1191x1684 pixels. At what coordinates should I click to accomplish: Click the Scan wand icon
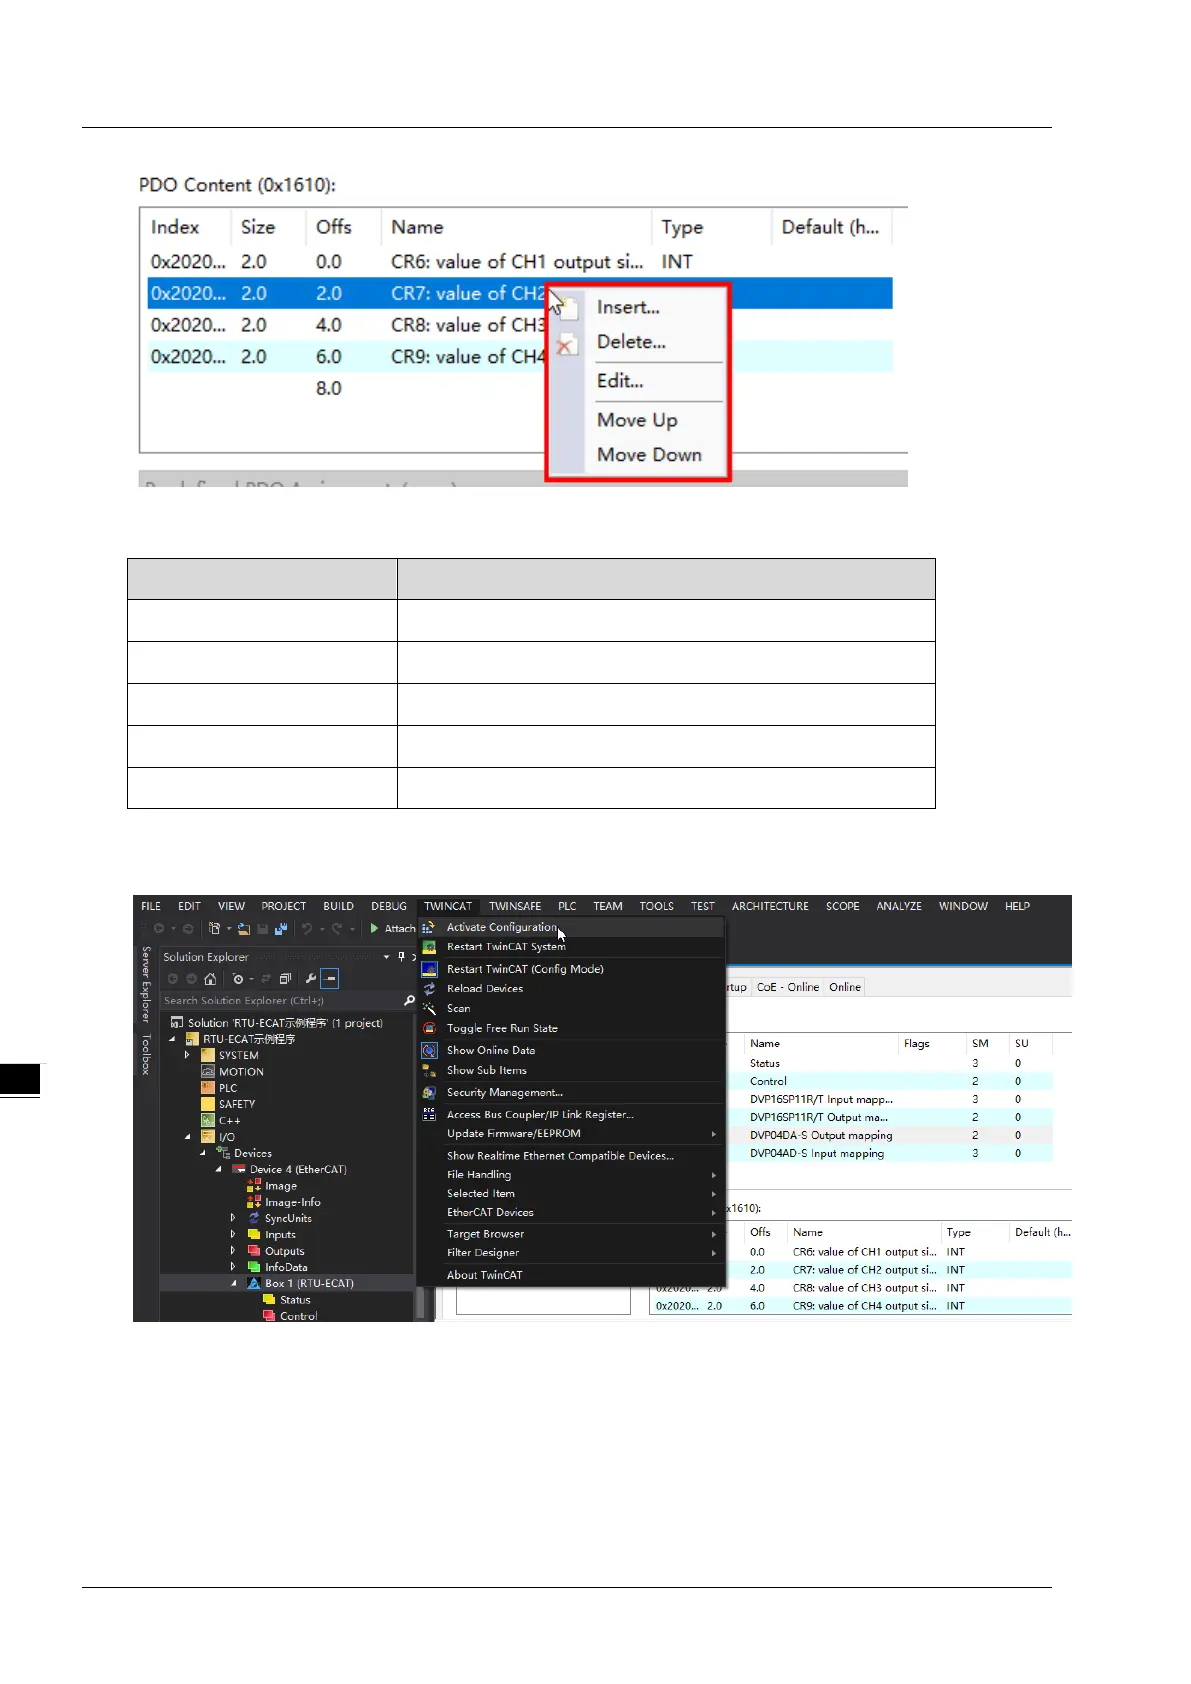[429, 1008]
